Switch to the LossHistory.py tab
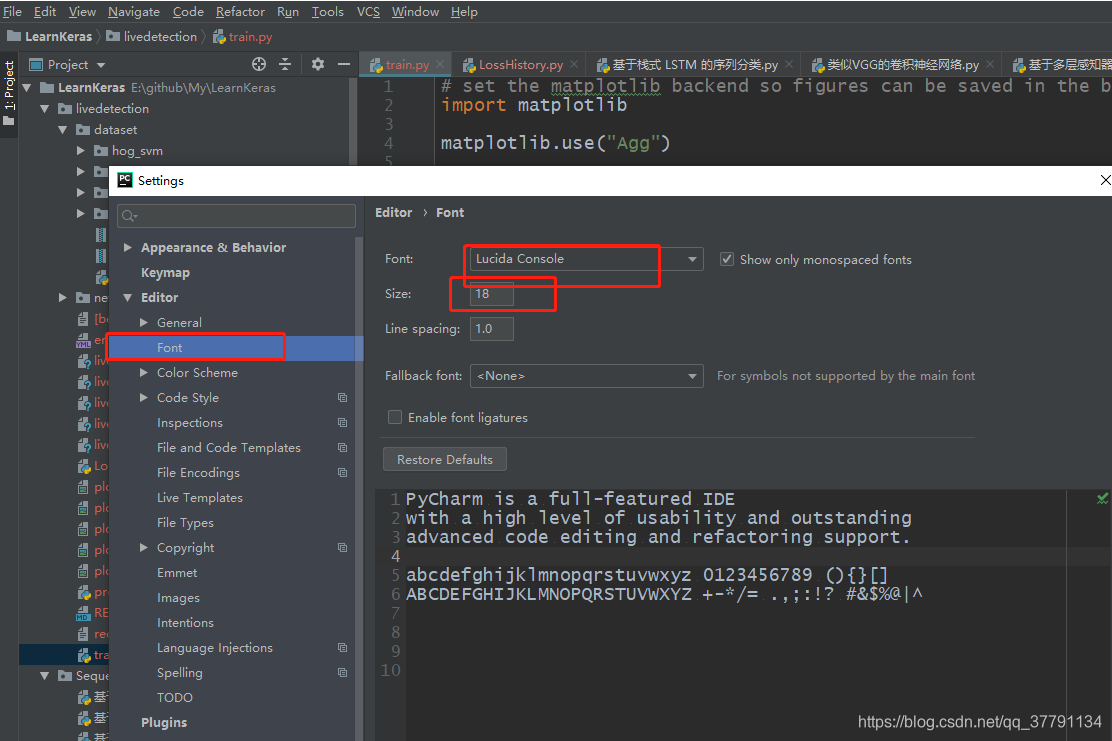This screenshot has width=1112, height=741. 521,65
